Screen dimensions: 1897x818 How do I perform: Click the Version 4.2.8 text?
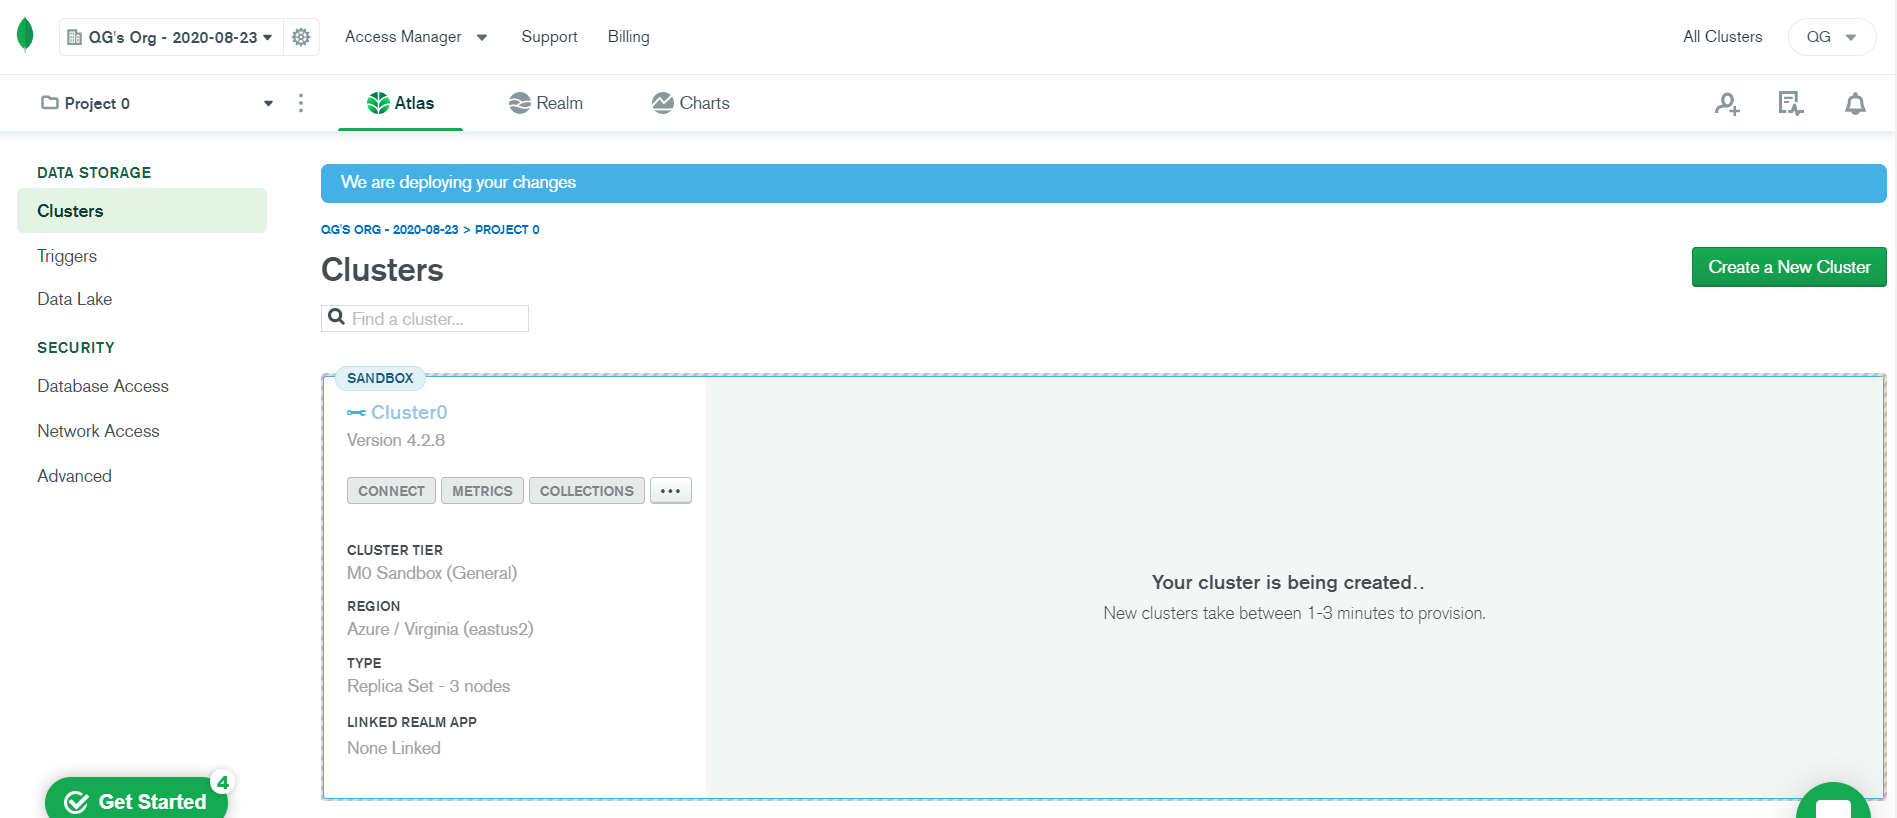click(396, 440)
